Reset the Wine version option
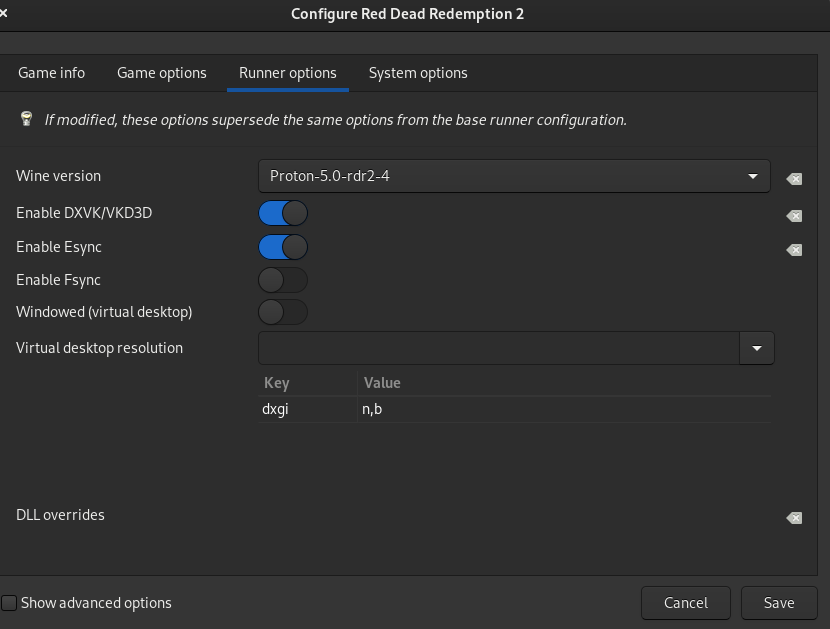The height and width of the screenshot is (629, 830). 794,179
